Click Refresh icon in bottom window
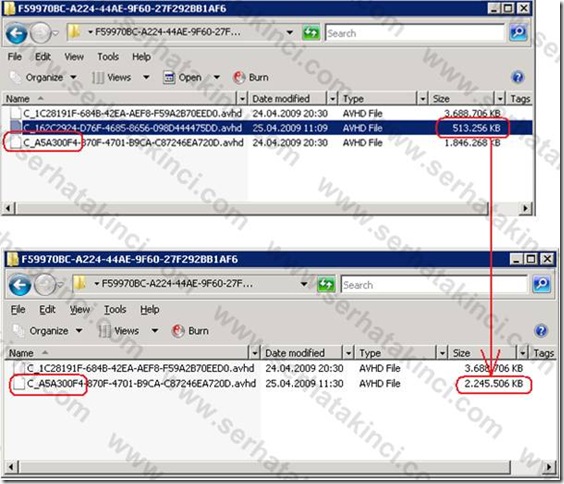 pyautogui.click(x=326, y=285)
